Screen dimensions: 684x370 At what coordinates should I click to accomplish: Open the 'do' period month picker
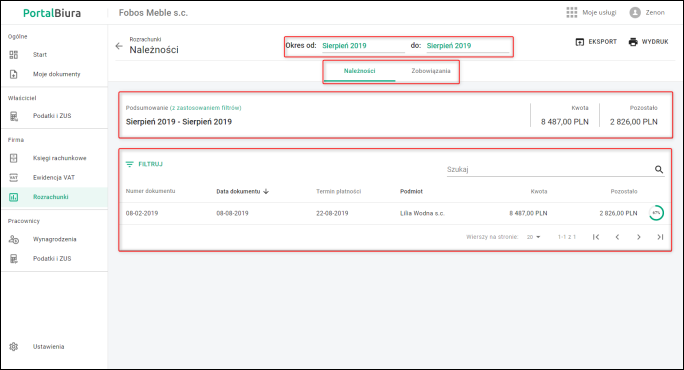point(468,46)
